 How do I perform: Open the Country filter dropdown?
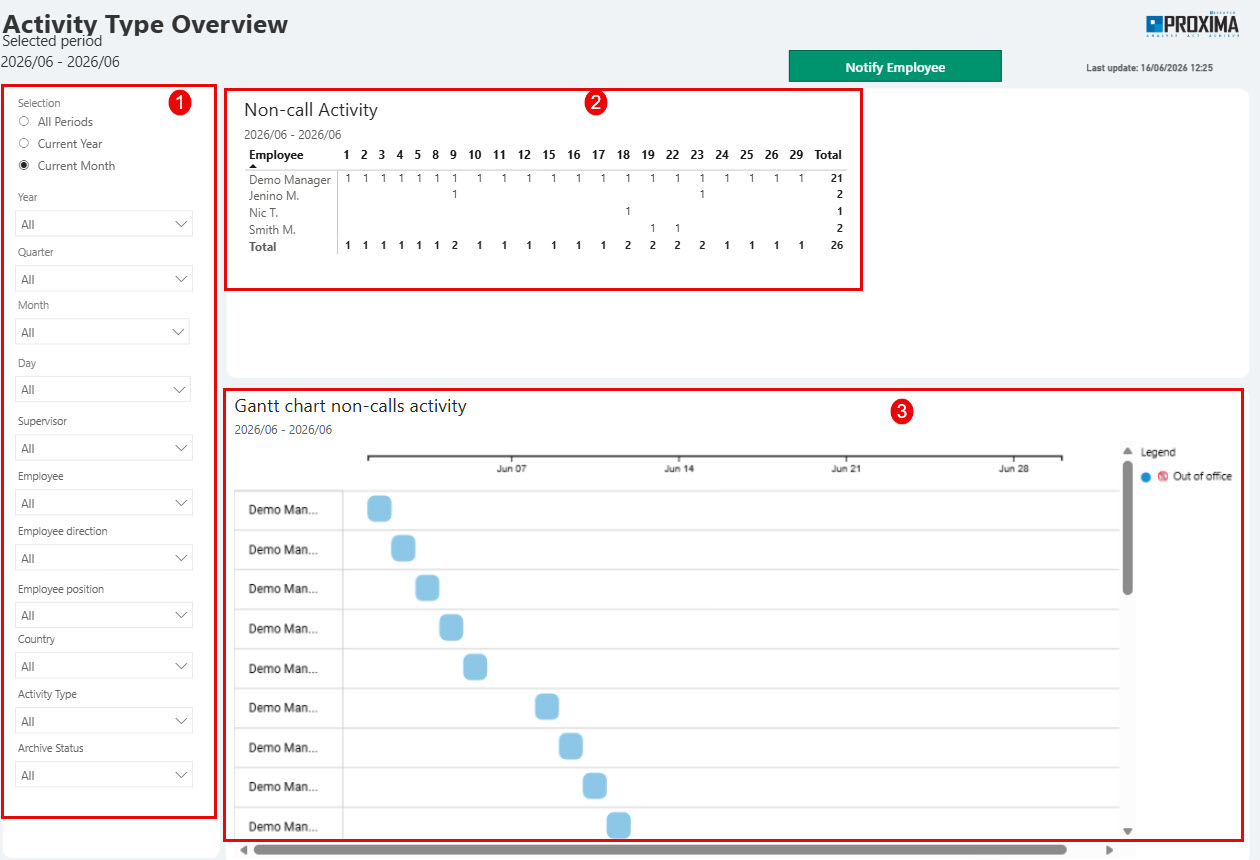click(104, 666)
